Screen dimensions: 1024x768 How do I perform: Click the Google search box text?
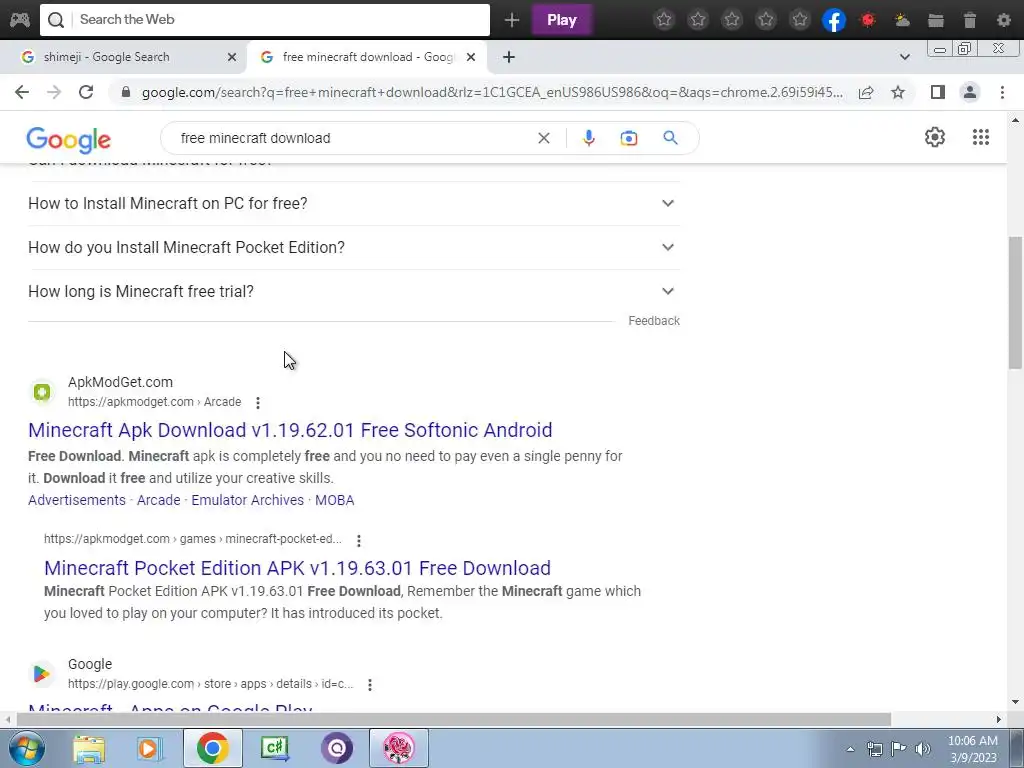[255, 138]
